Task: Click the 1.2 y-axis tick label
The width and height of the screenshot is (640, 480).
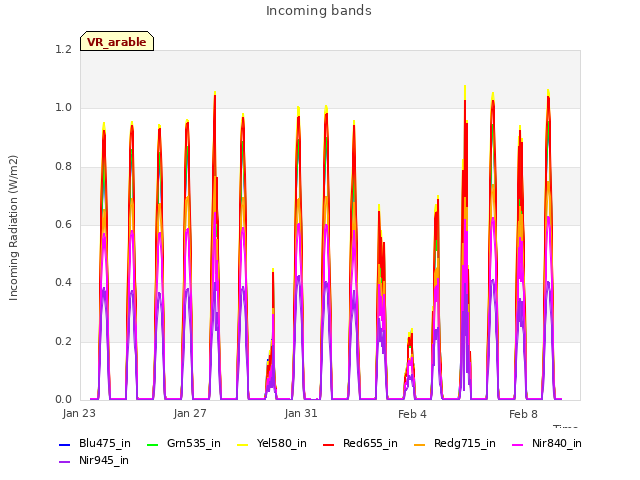Action: coord(63,50)
